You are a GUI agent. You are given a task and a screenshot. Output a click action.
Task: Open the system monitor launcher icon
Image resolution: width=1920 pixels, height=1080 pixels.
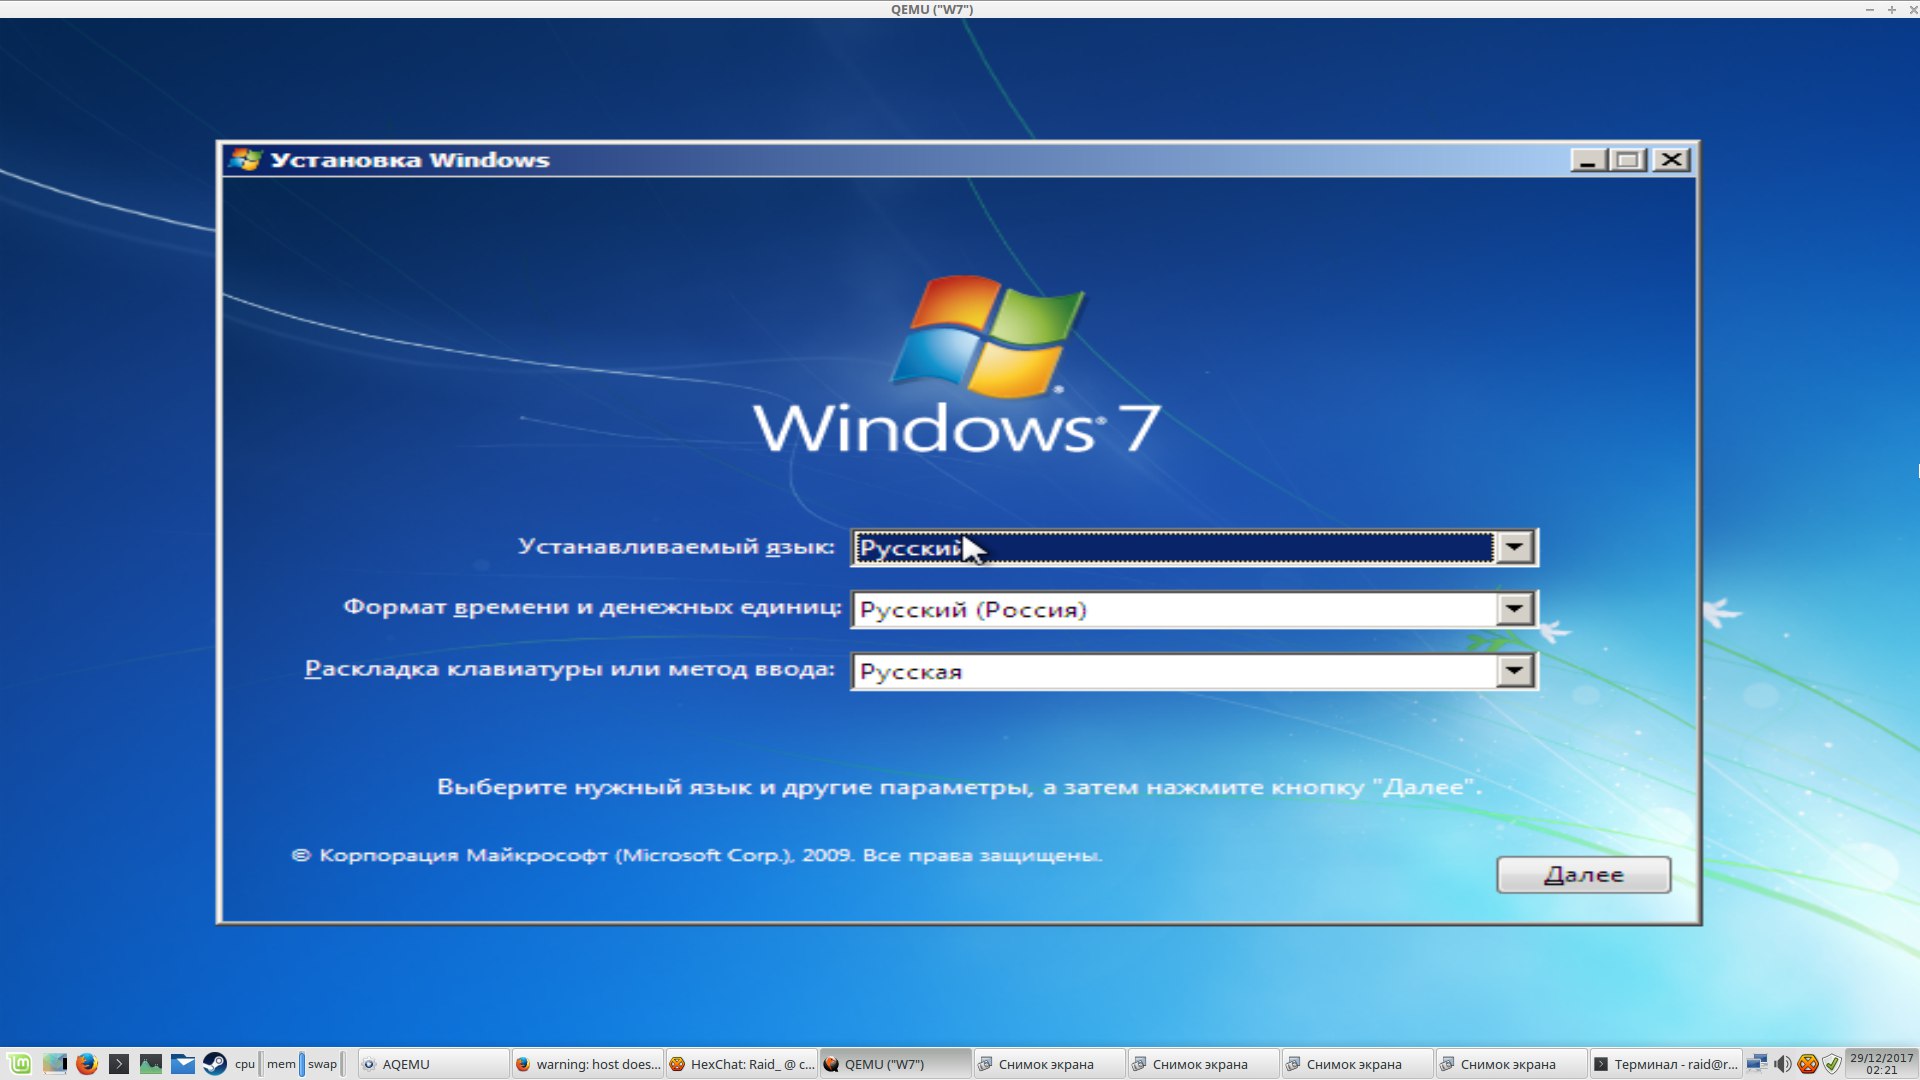(151, 1064)
